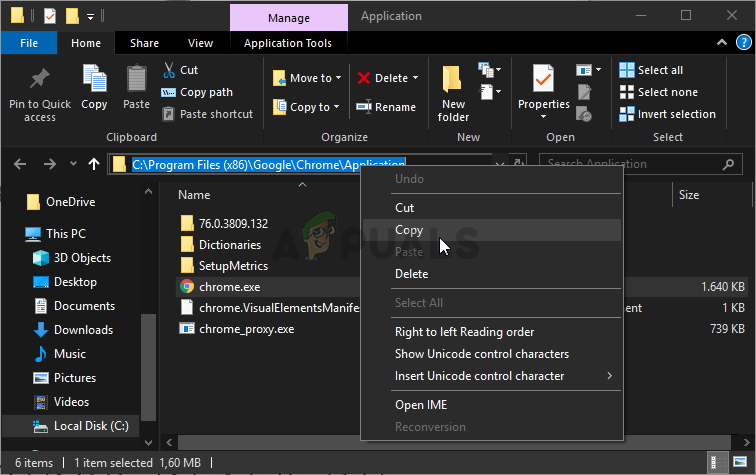Image resolution: width=756 pixels, height=475 pixels.
Task: Click the Paste clipboard icon
Action: click(x=136, y=78)
